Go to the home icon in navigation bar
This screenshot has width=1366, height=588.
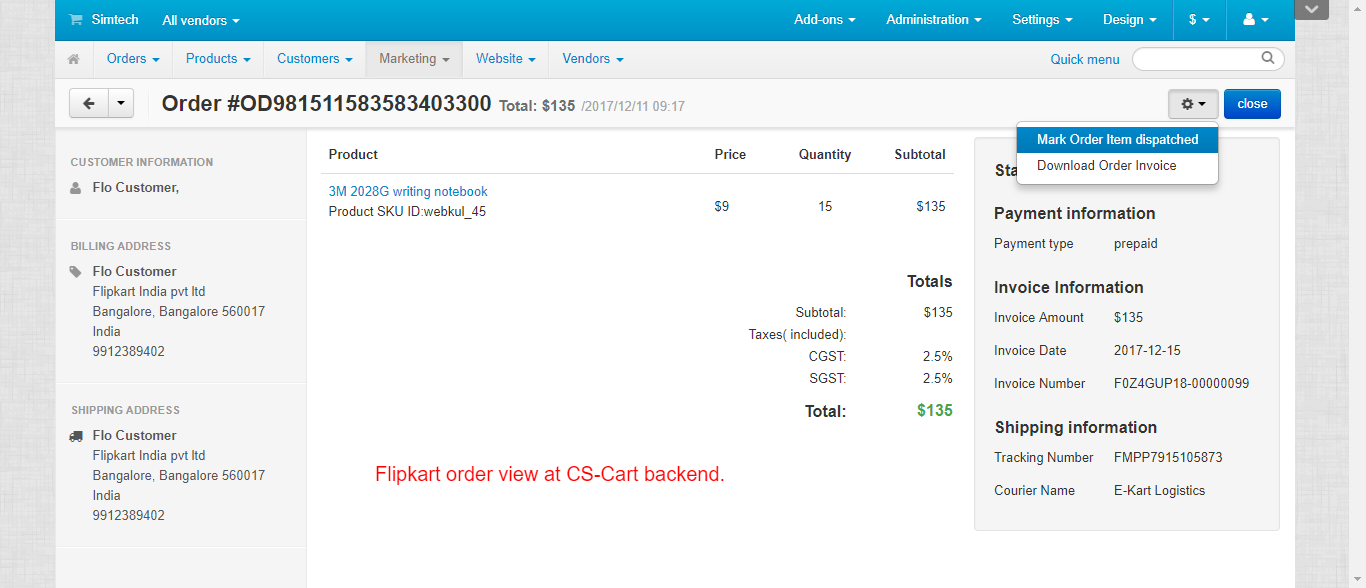click(x=73, y=59)
